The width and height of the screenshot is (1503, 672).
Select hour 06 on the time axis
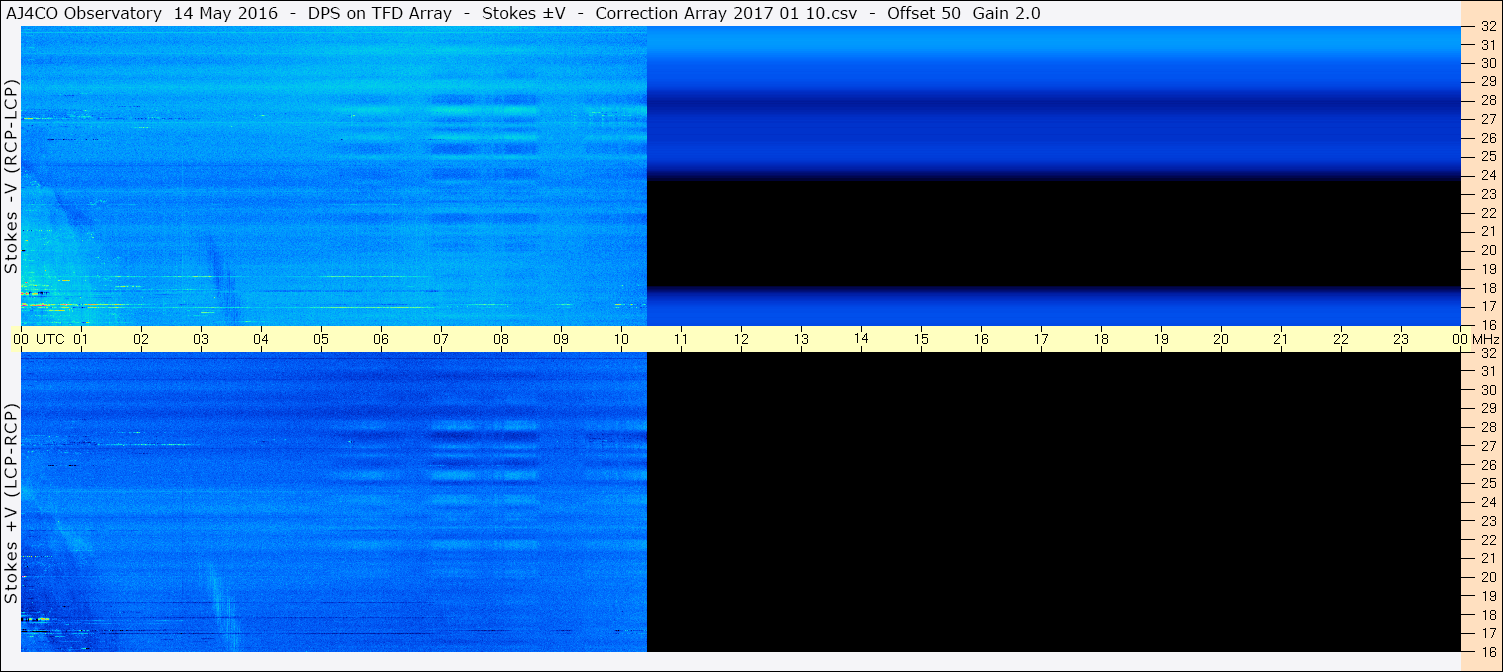click(x=381, y=339)
